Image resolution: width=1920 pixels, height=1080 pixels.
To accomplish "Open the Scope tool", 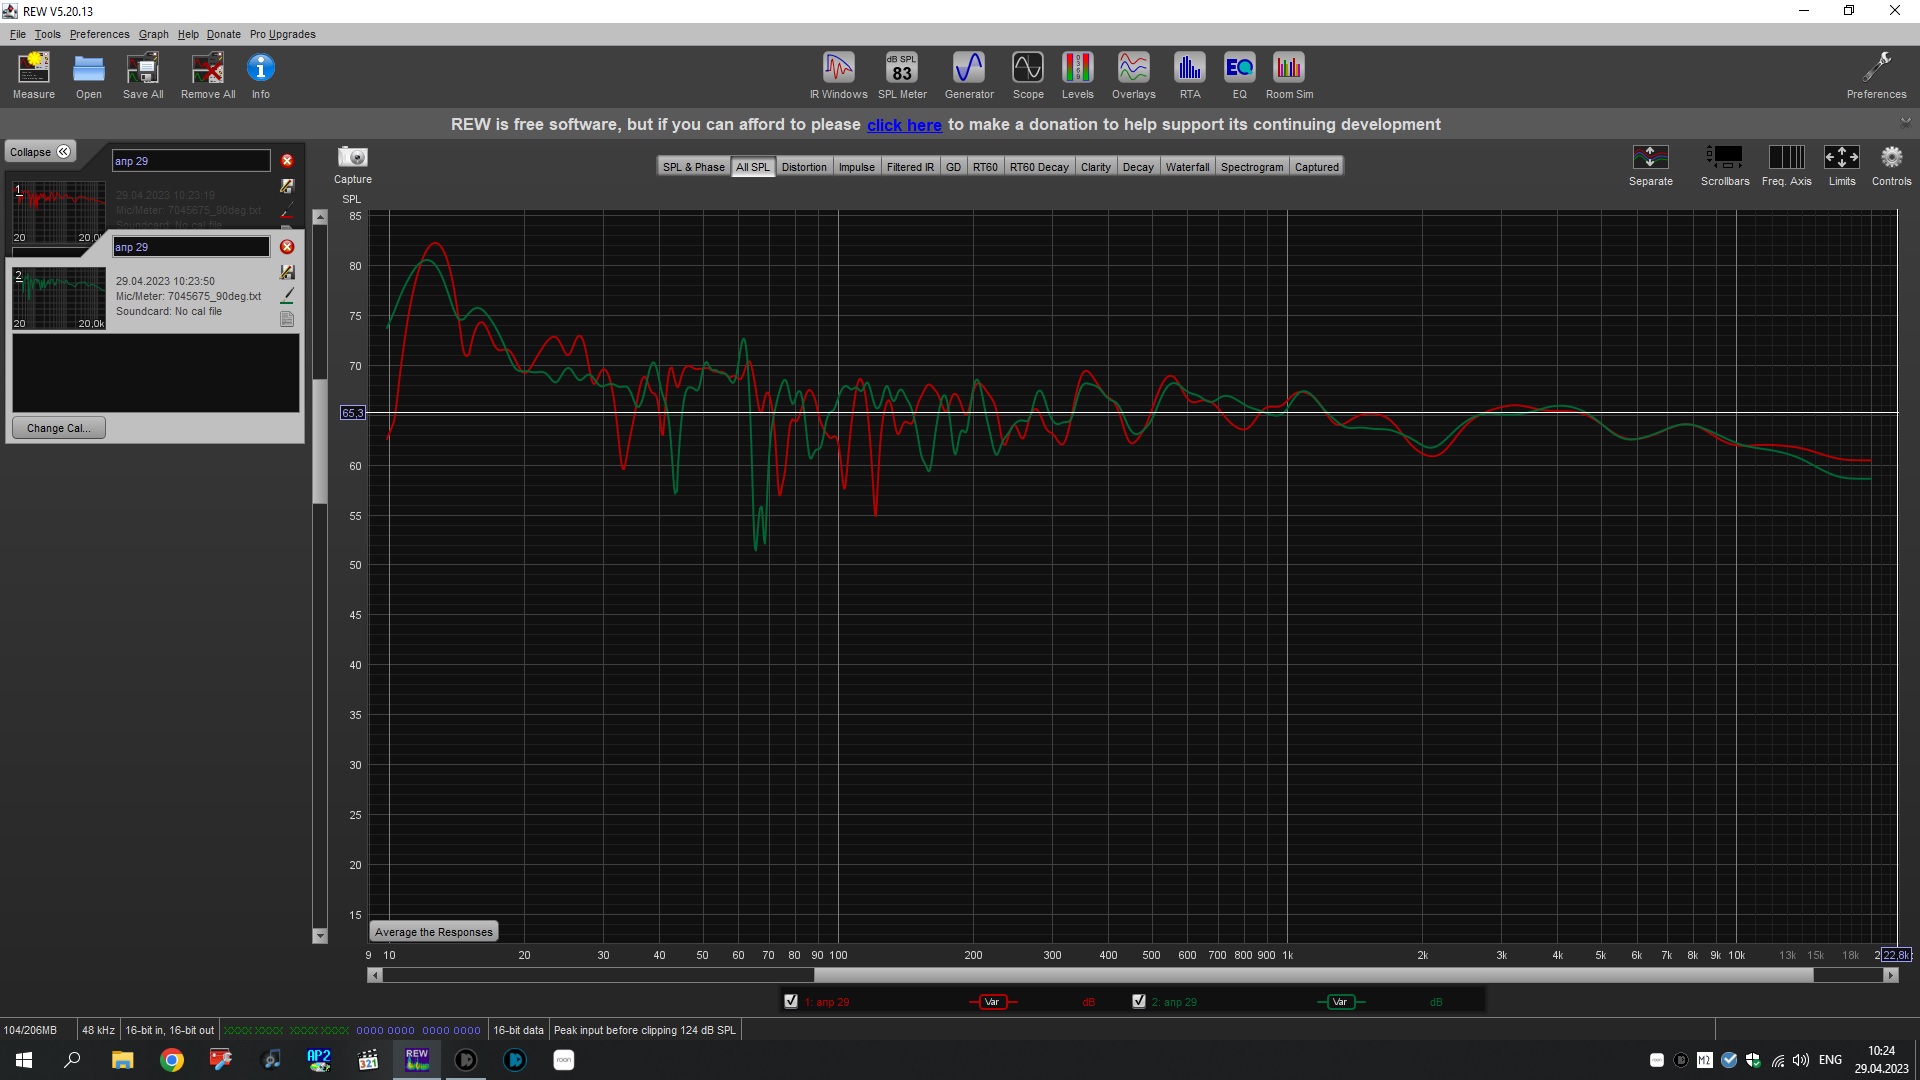I will [1028, 76].
